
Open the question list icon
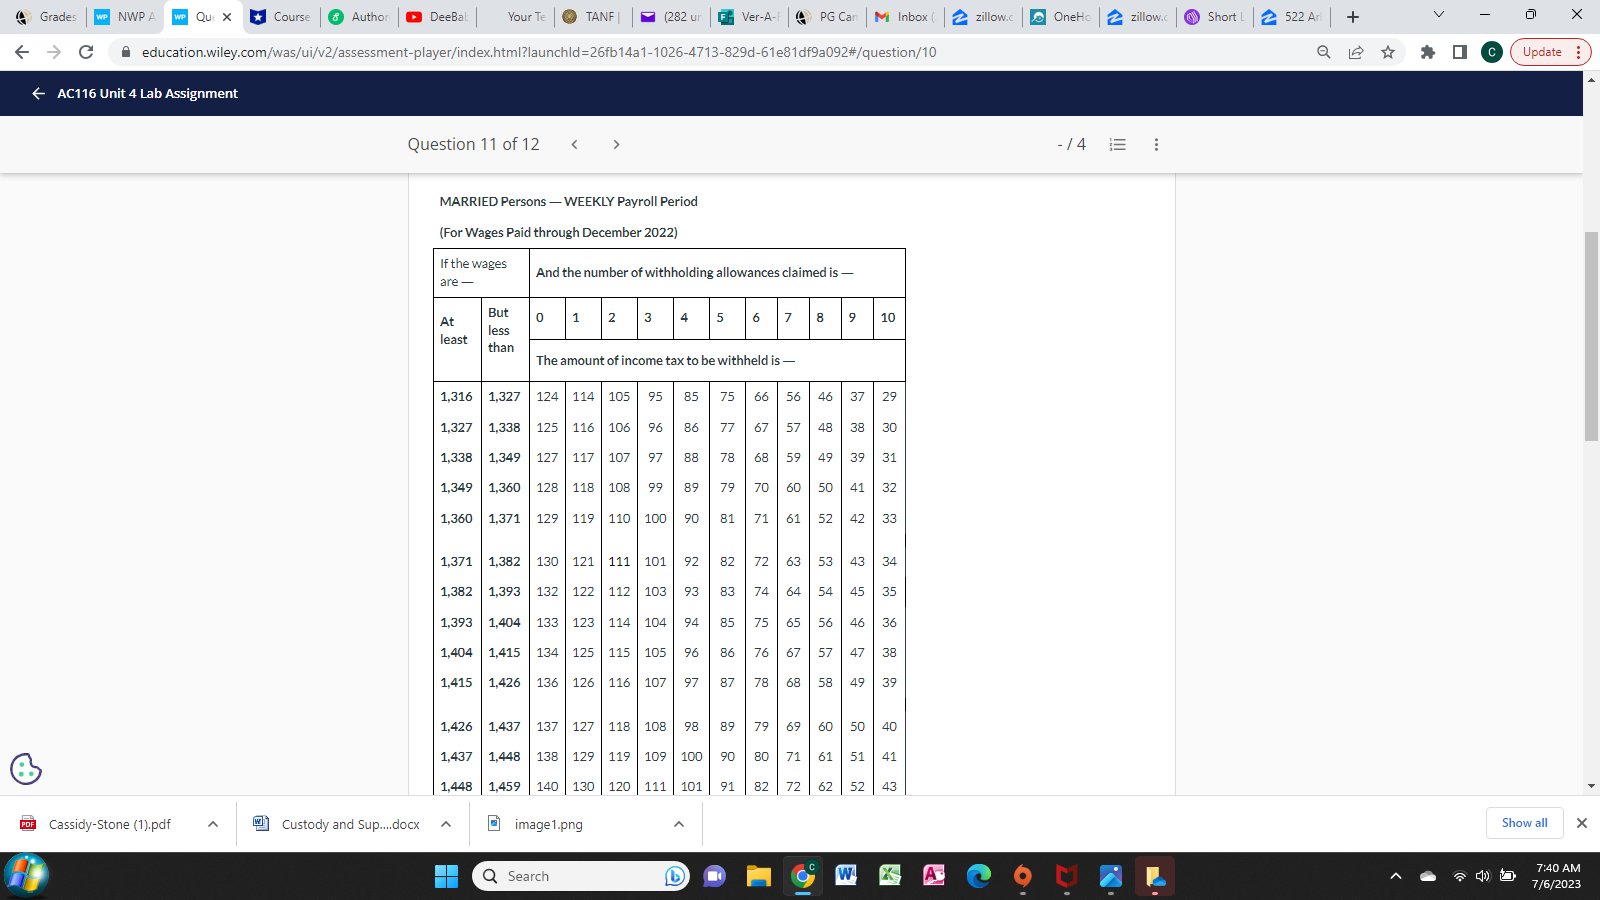click(1118, 144)
